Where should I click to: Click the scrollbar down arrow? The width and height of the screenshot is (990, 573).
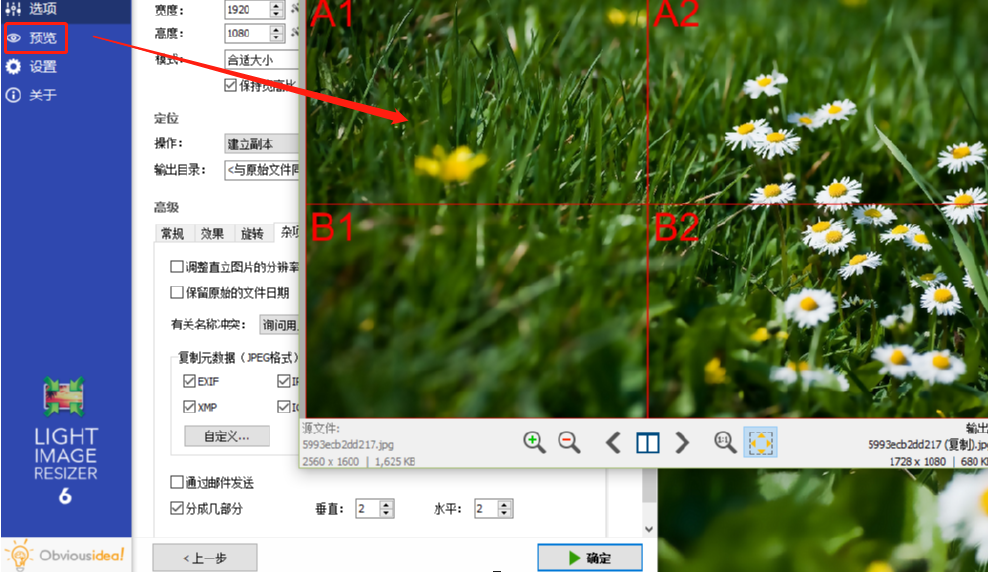[649, 529]
